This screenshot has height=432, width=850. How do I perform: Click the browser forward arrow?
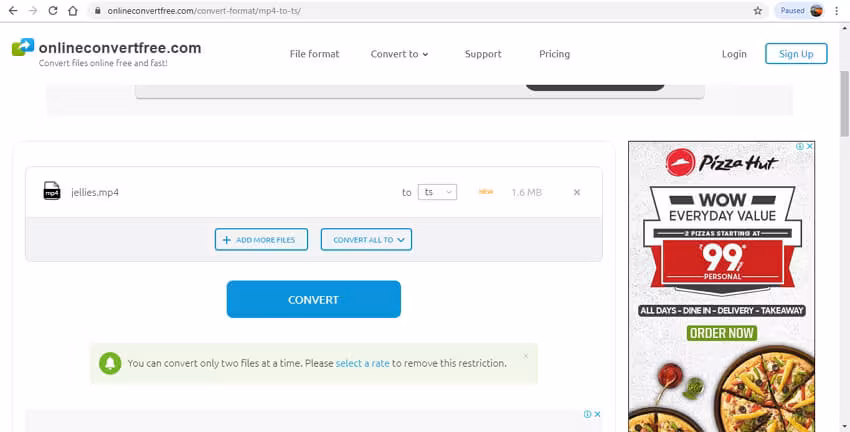click(x=33, y=10)
